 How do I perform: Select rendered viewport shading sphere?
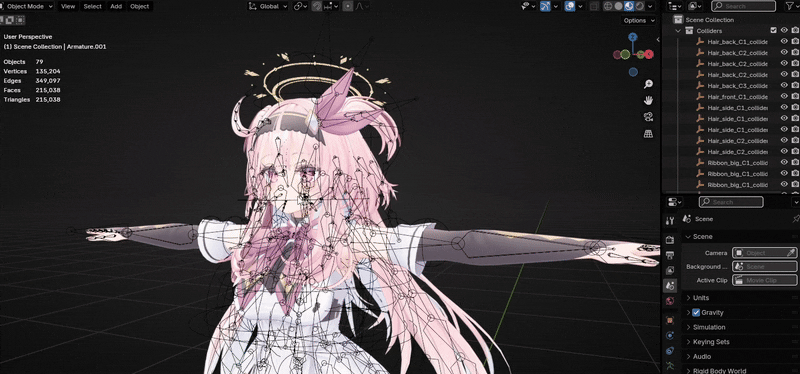(x=639, y=6)
